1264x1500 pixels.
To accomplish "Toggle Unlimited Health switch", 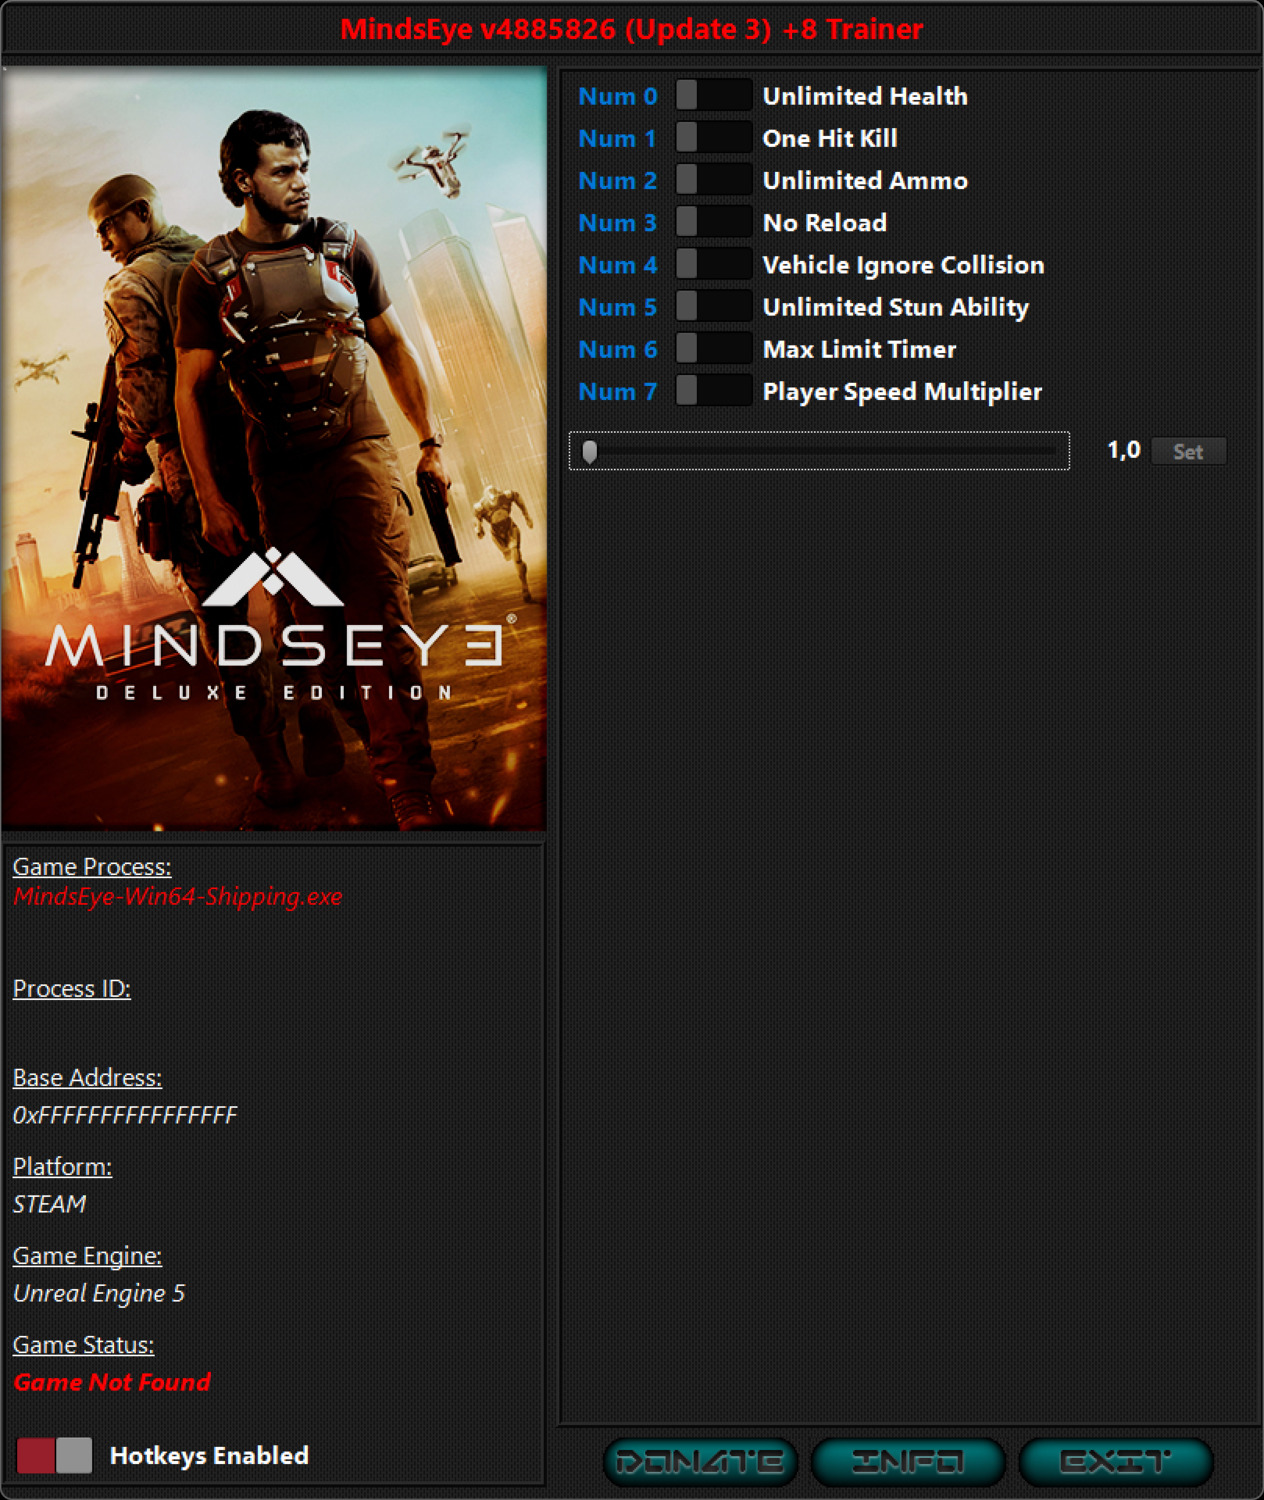I will point(713,96).
